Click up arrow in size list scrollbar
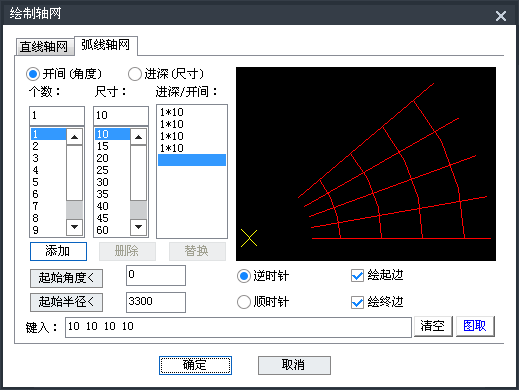 (138, 137)
